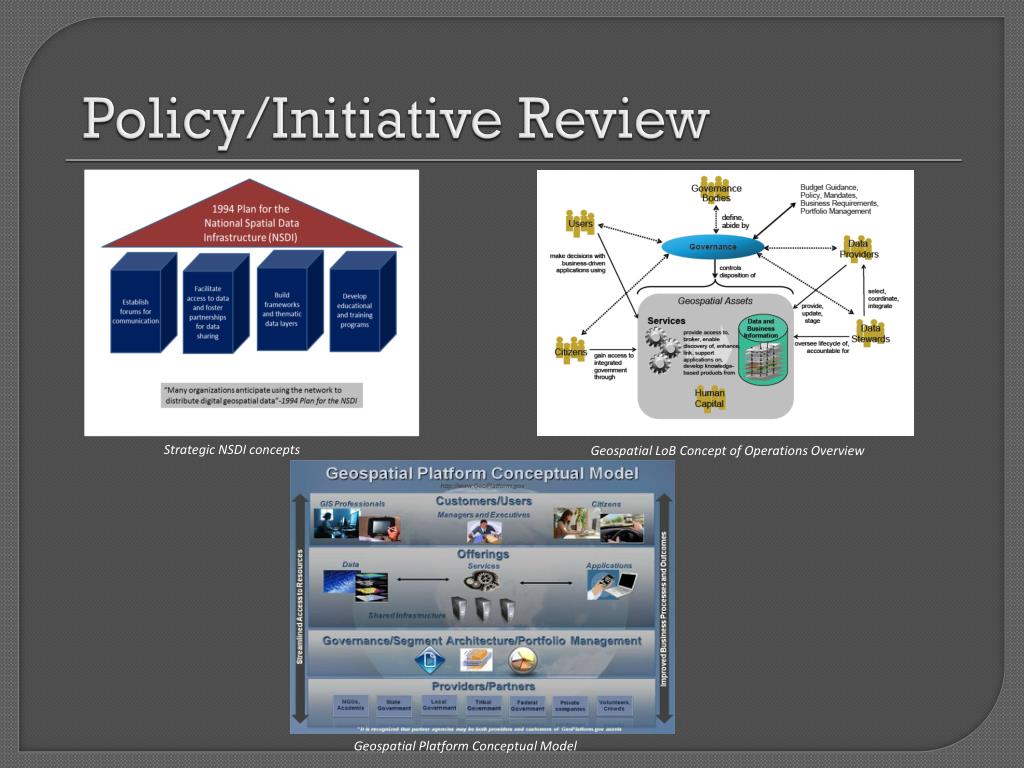Select the Shared Infrastructure server icons
Screen dimensions: 1024x768
tap(483, 609)
